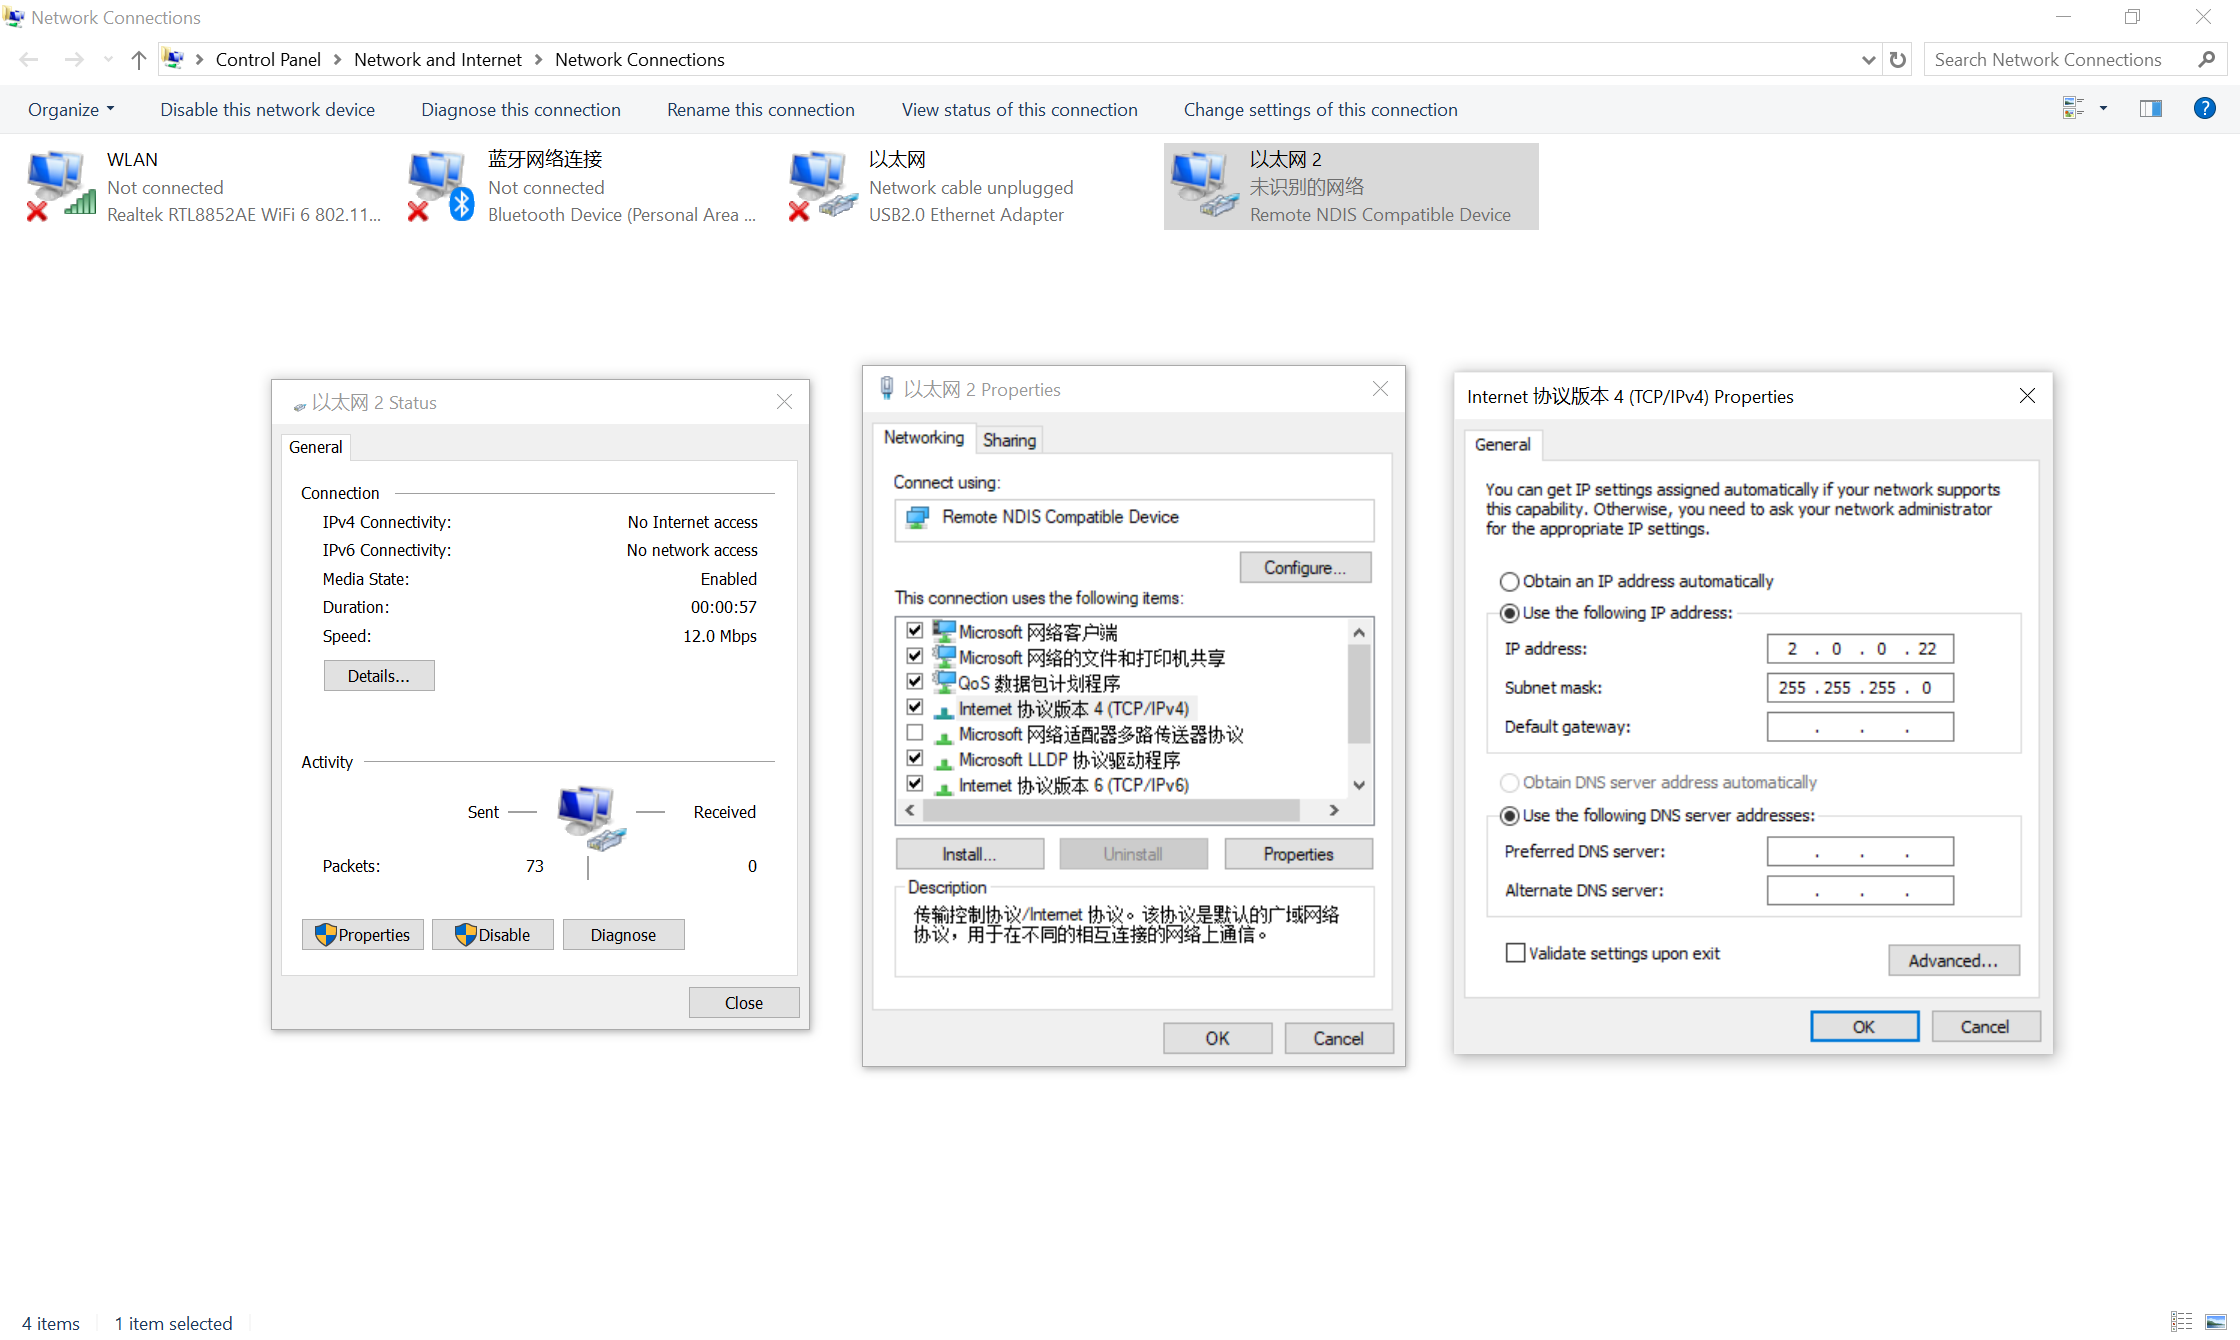Switch to large icons view in status bar
2240x1340 pixels.
2216,1322
